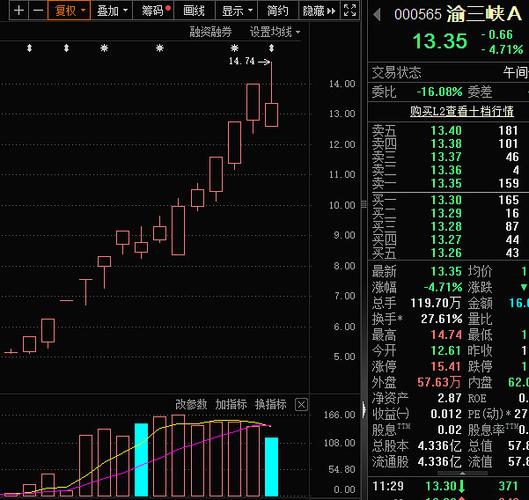Click asterisk marker left of 14.74 peak

[234, 48]
